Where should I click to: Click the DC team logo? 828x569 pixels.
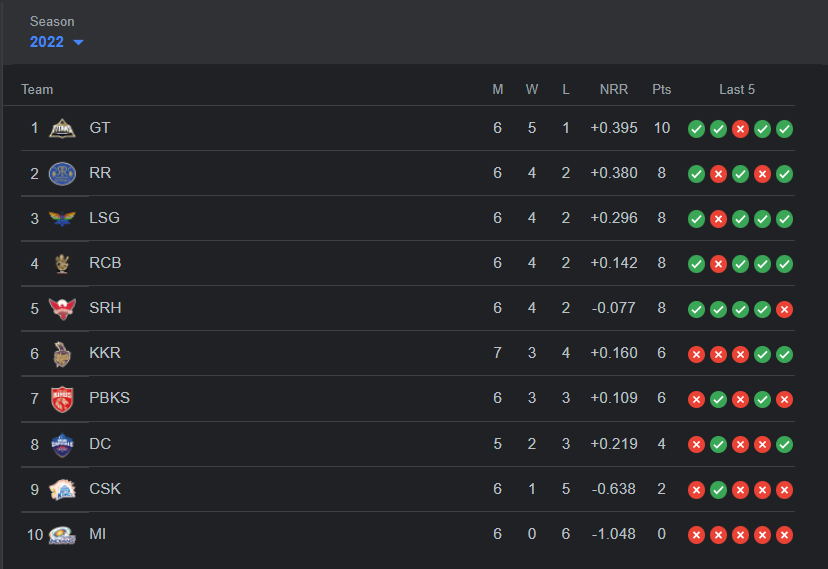coord(63,444)
